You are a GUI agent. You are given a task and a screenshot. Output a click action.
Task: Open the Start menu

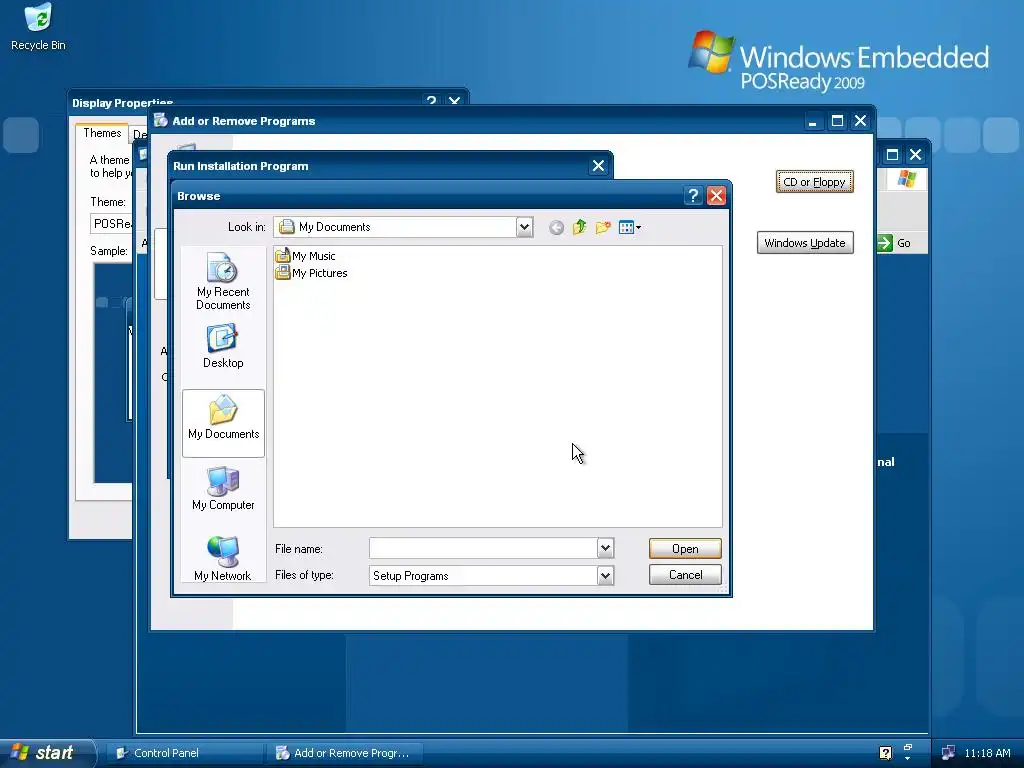46,753
